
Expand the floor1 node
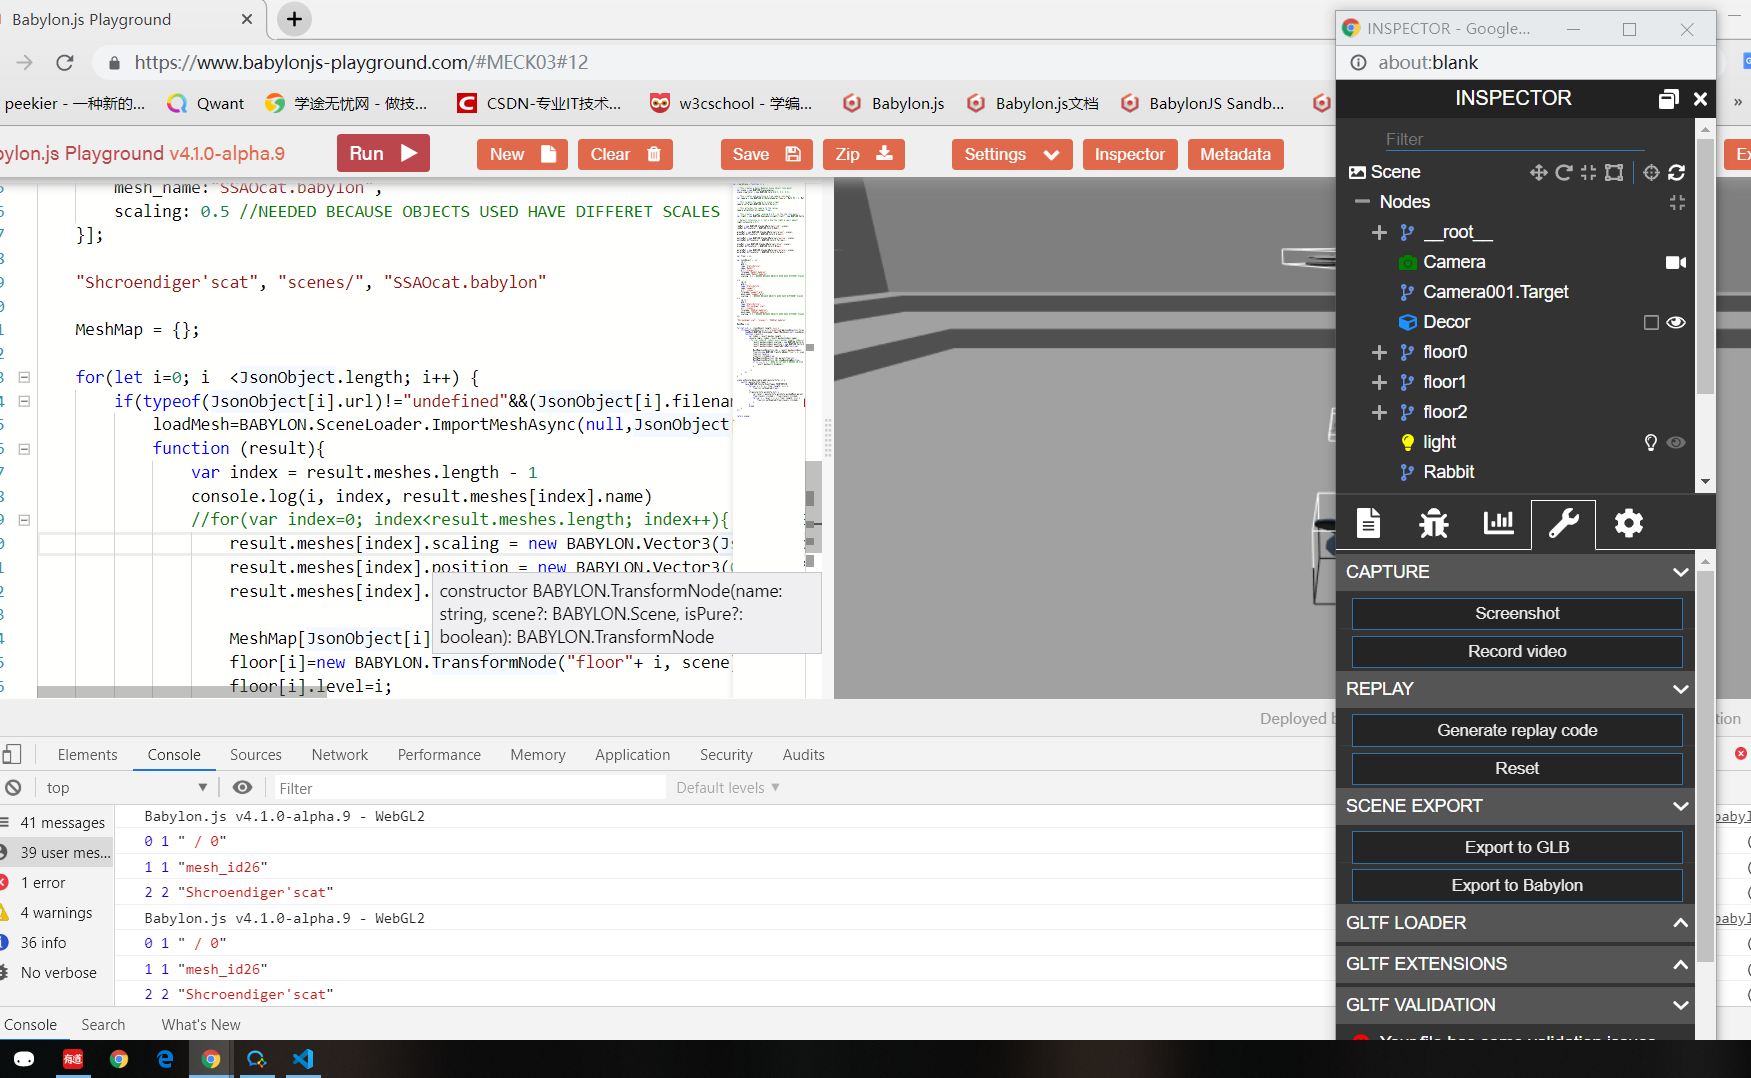click(1379, 382)
